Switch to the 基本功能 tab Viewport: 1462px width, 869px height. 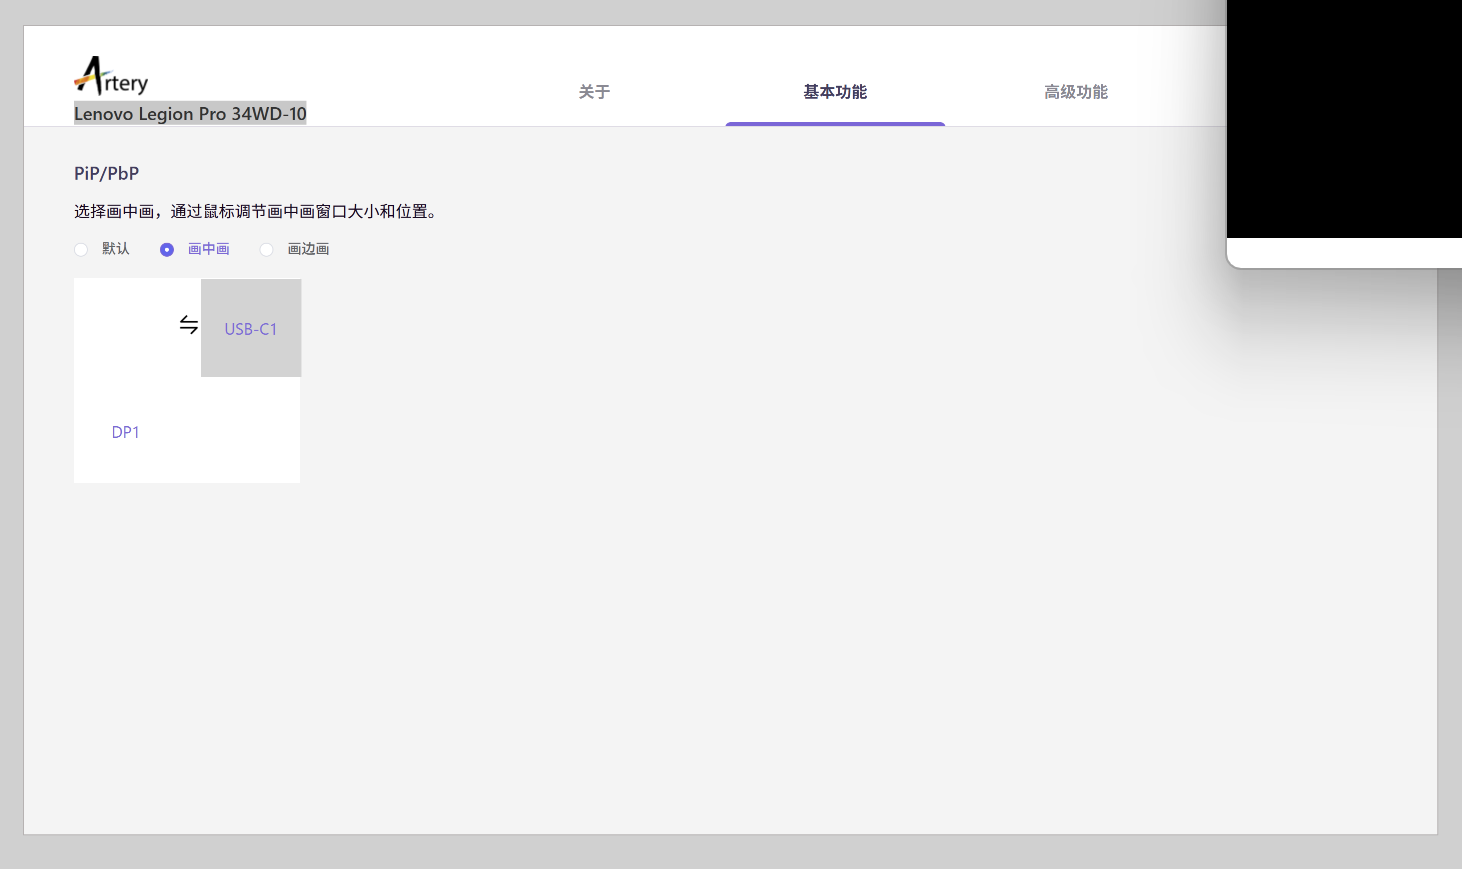point(835,92)
